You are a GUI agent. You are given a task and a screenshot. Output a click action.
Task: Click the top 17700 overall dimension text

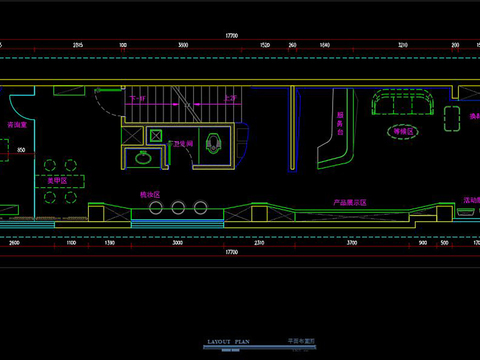click(232, 35)
